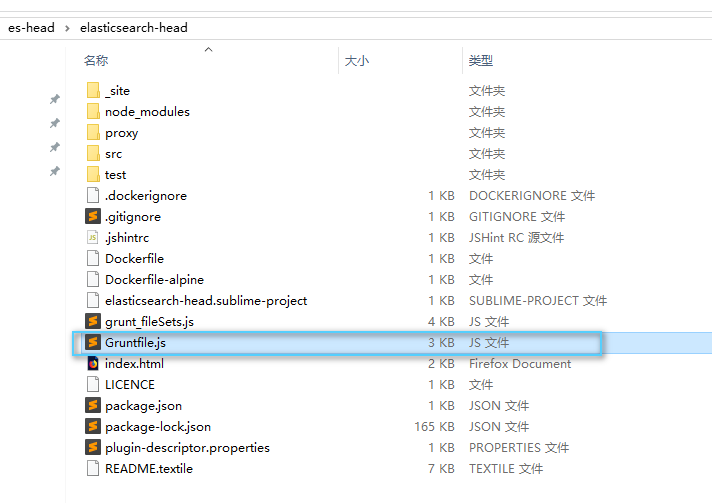This screenshot has width=712, height=503.
Task: Click the third quick-access pin icon
Action: [55, 147]
